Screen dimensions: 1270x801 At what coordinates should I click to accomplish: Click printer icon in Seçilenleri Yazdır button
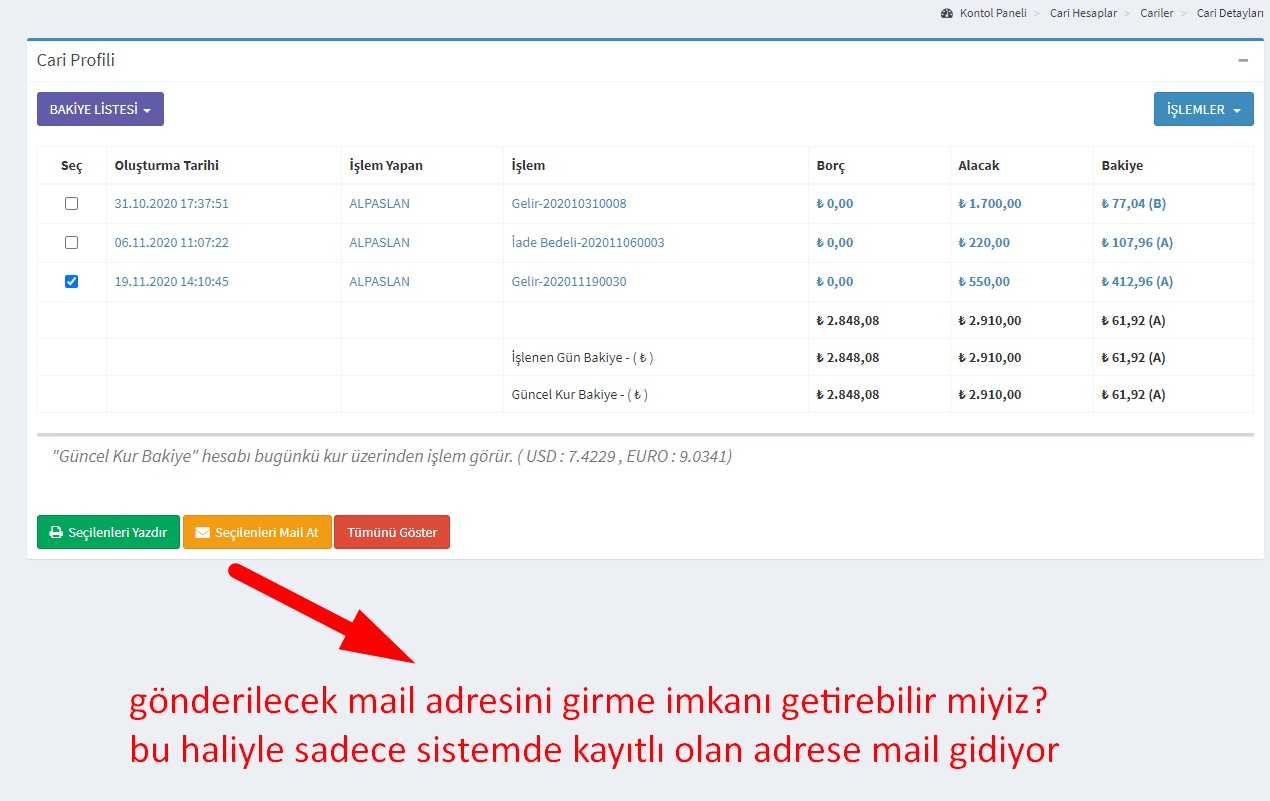(56, 533)
